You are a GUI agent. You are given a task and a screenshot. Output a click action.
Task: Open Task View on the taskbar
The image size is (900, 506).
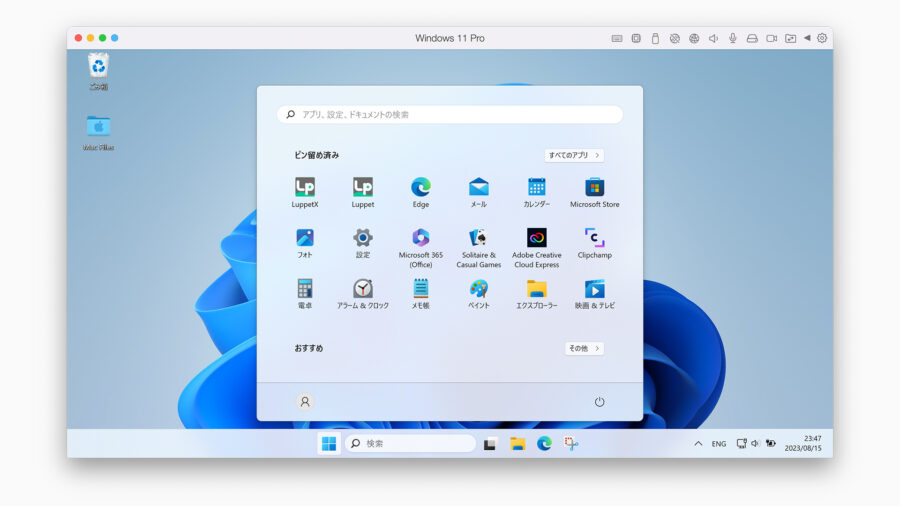tap(490, 443)
